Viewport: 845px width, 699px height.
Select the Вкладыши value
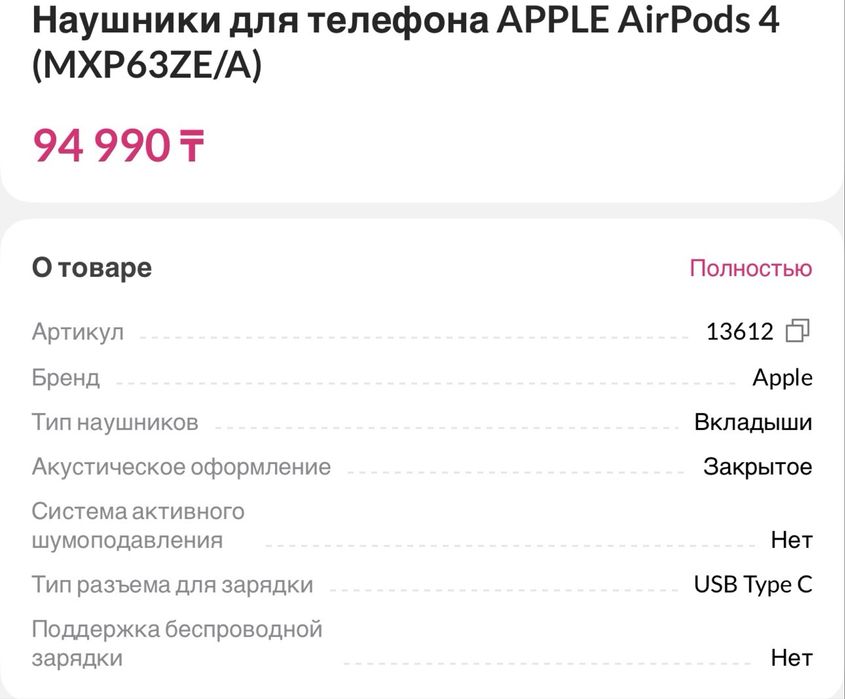click(x=753, y=422)
